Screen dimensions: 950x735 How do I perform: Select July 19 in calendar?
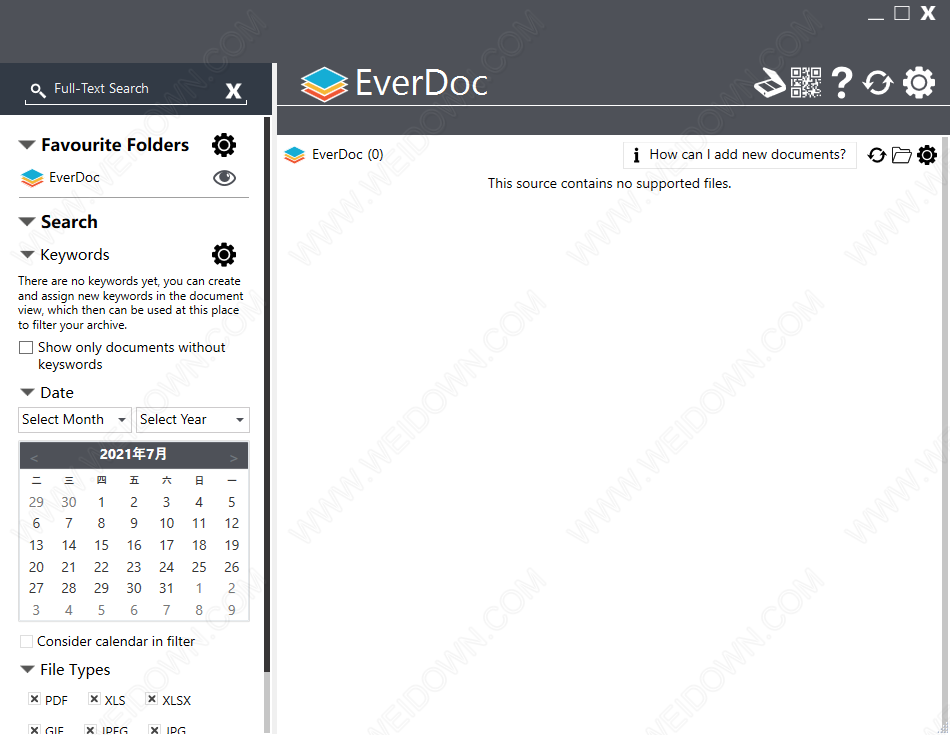click(231, 545)
